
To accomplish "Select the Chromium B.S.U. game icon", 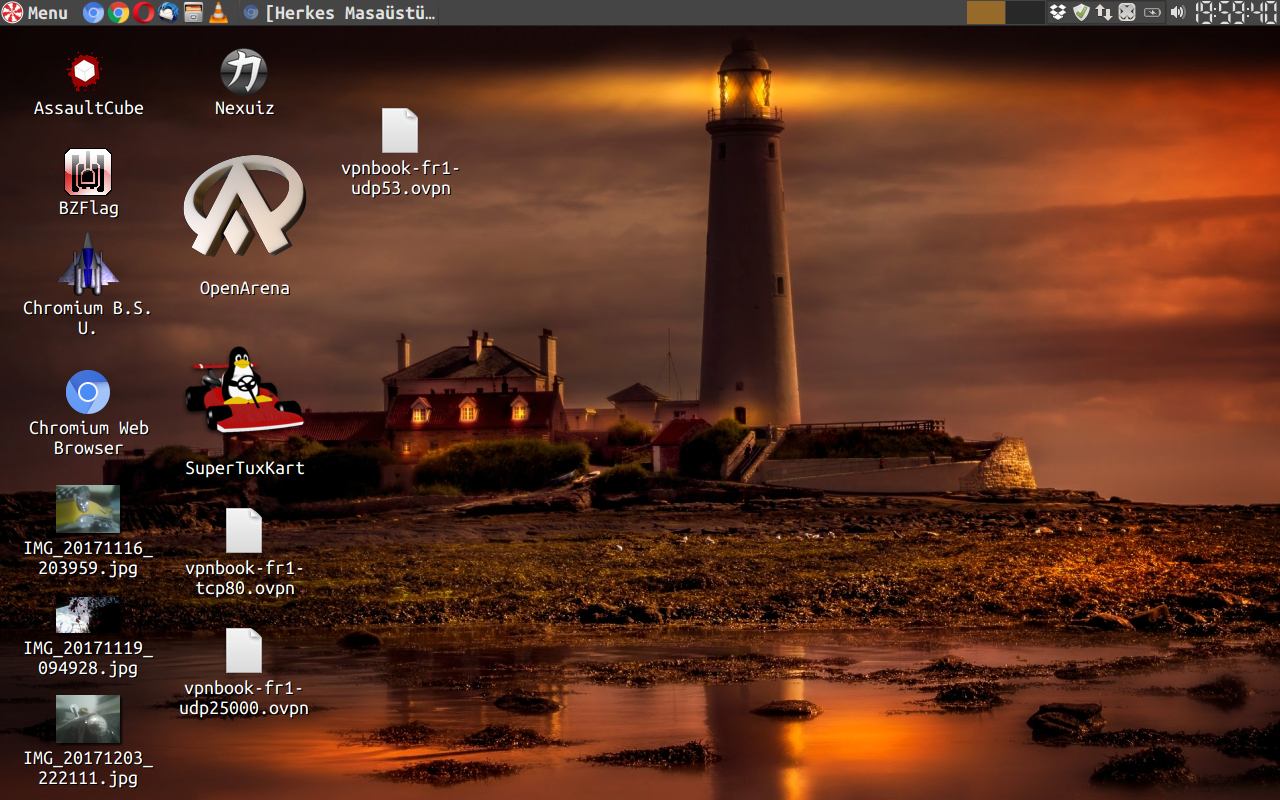I will [88, 263].
